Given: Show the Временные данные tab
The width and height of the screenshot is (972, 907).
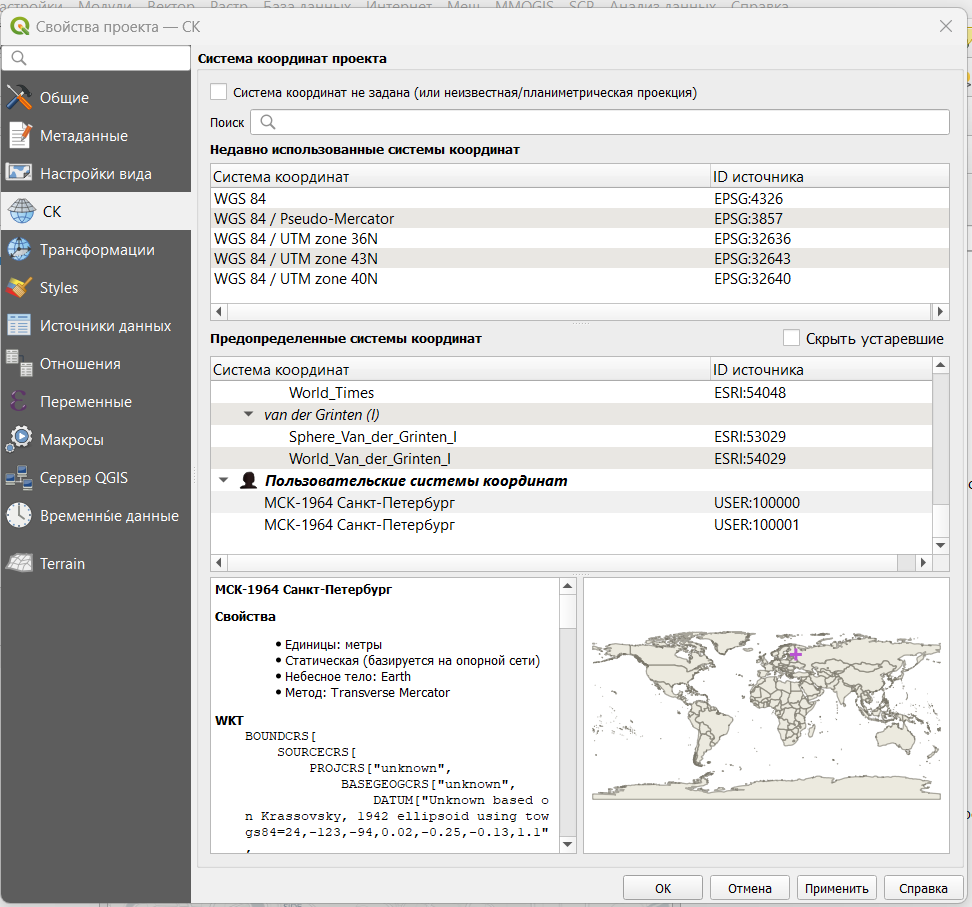Looking at the screenshot, I should click(x=96, y=515).
